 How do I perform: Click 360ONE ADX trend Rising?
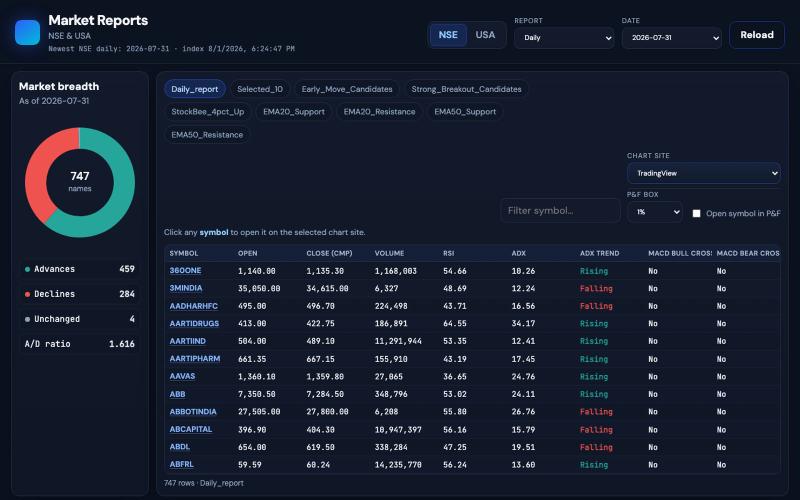pyautogui.click(x=594, y=271)
